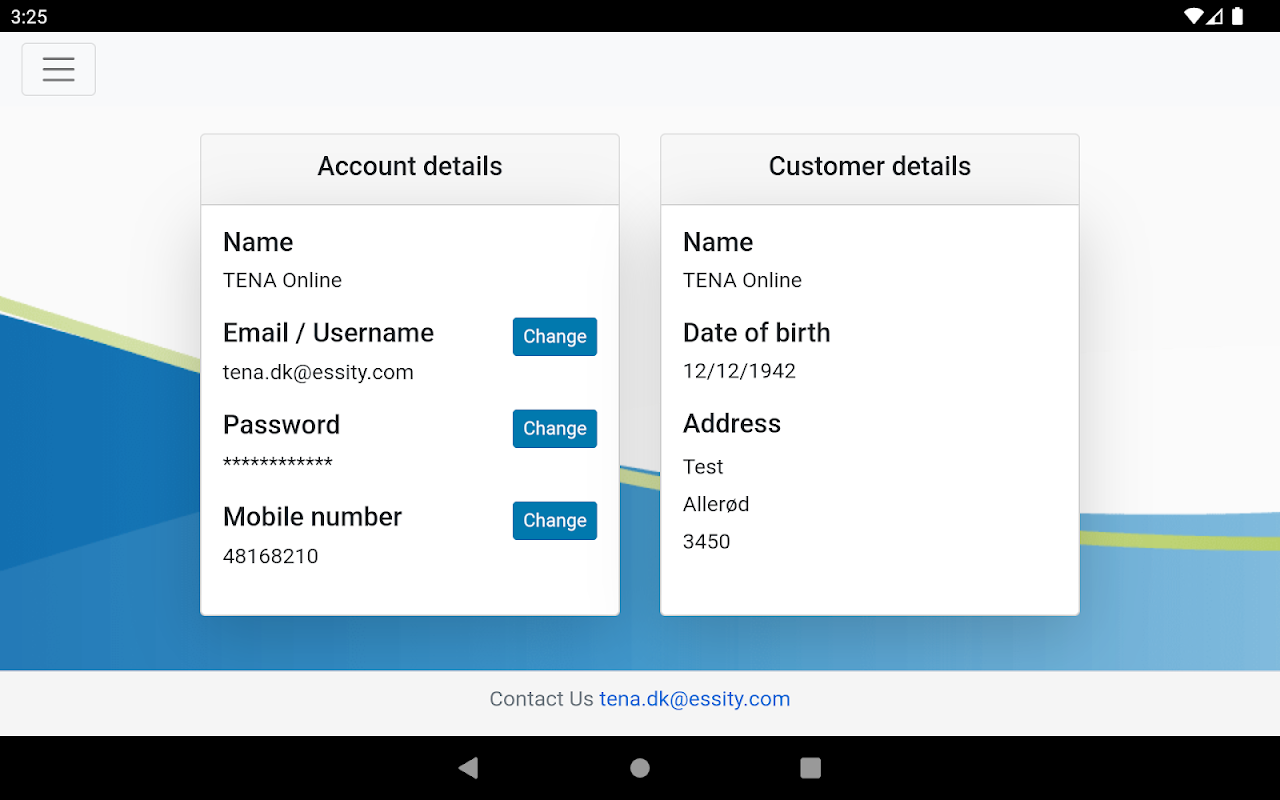Tap the 3:25 clock in status bar
Image resolution: width=1280 pixels, height=800 pixels.
click(29, 17)
